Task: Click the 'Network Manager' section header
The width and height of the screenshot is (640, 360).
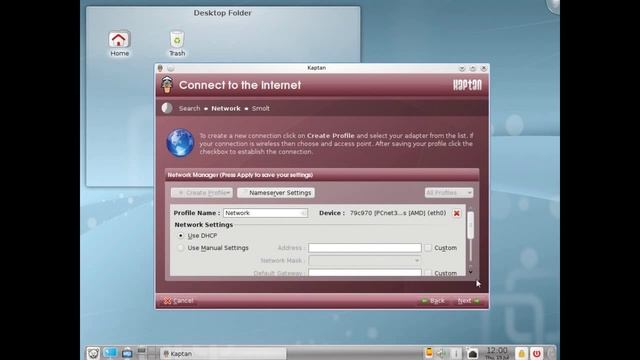Action: [240, 175]
